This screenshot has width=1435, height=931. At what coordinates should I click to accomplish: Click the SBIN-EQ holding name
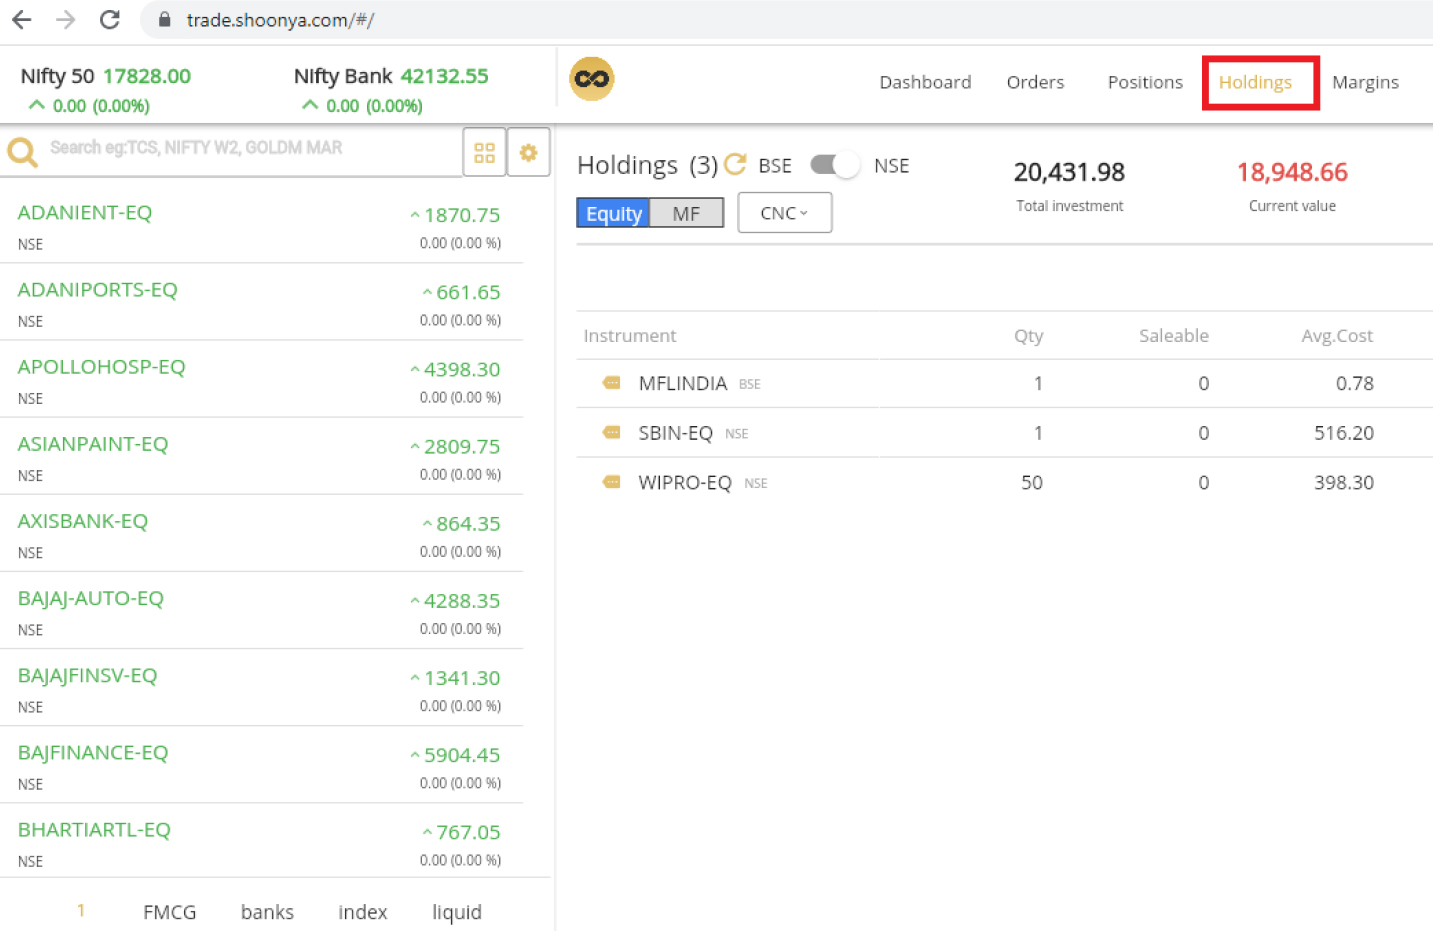click(675, 433)
